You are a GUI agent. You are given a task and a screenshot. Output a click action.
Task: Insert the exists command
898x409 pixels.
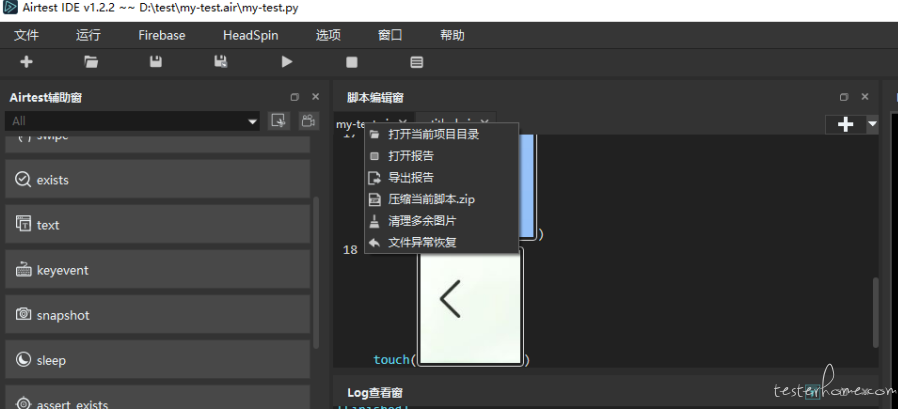pyautogui.click(x=157, y=179)
